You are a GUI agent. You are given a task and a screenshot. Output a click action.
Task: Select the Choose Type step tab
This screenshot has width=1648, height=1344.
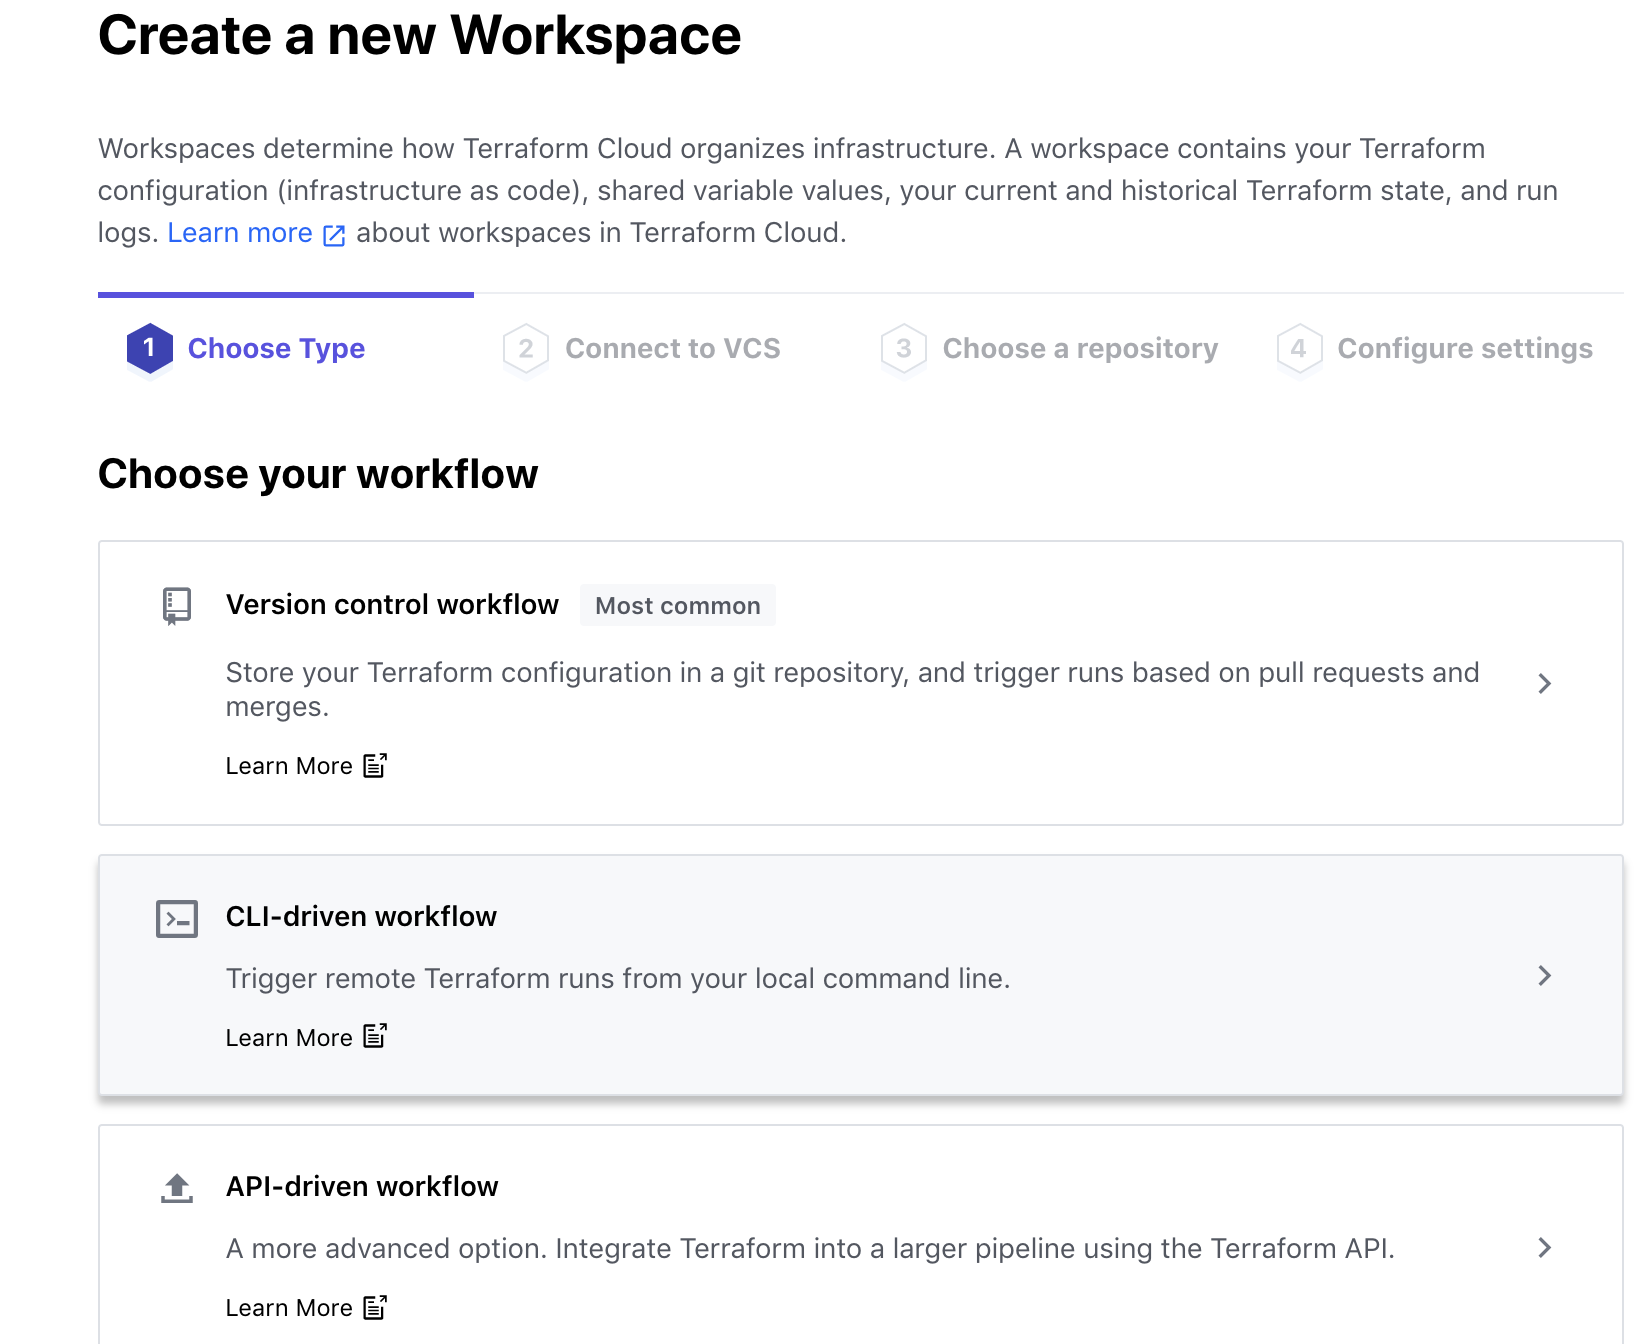tap(277, 348)
